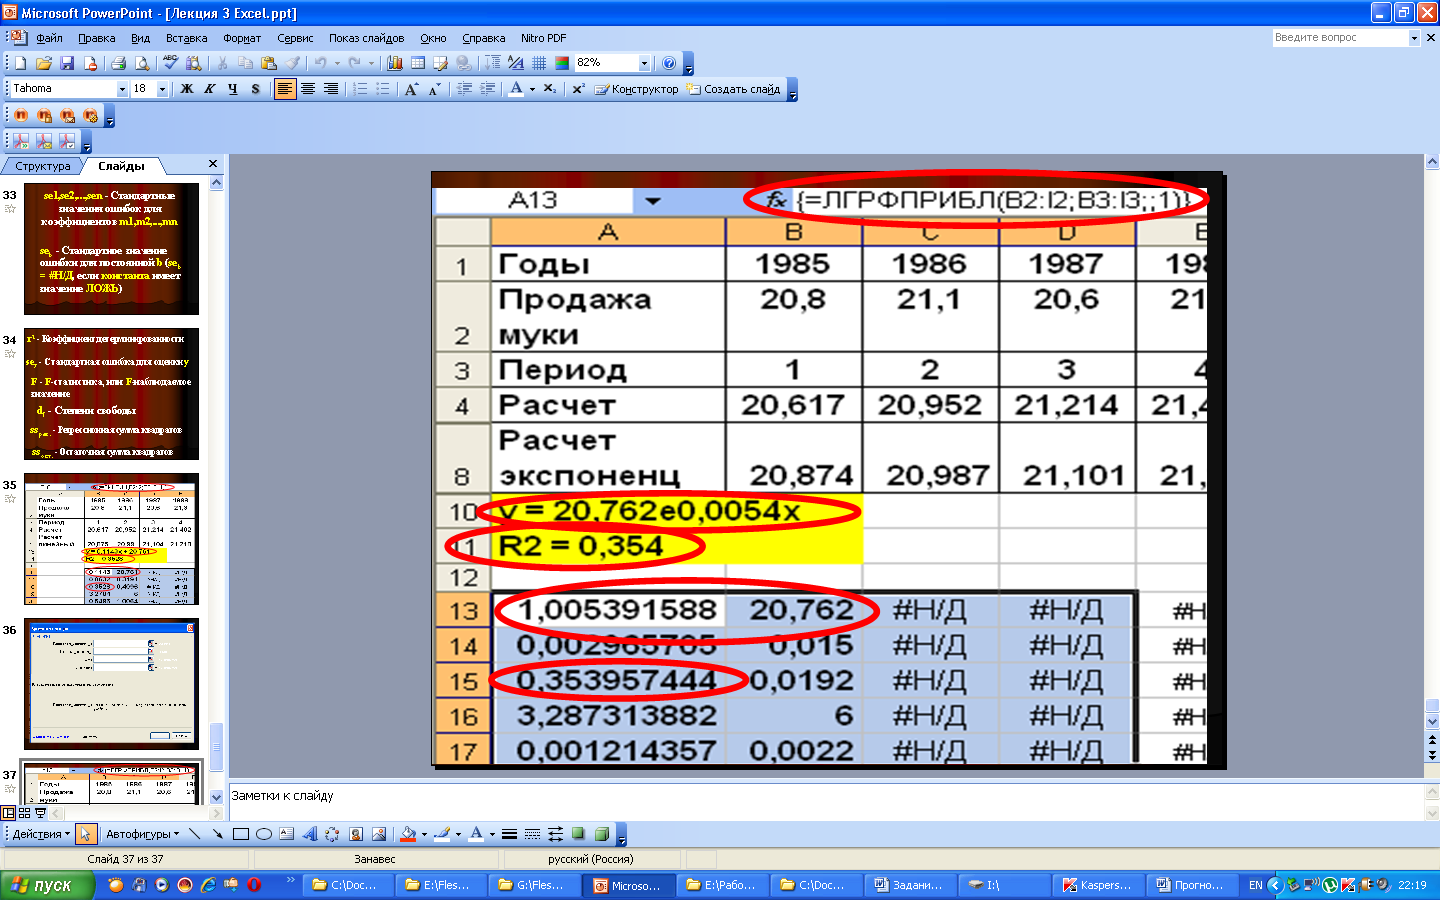
Task: Click the Undo arrow
Action: [320, 63]
